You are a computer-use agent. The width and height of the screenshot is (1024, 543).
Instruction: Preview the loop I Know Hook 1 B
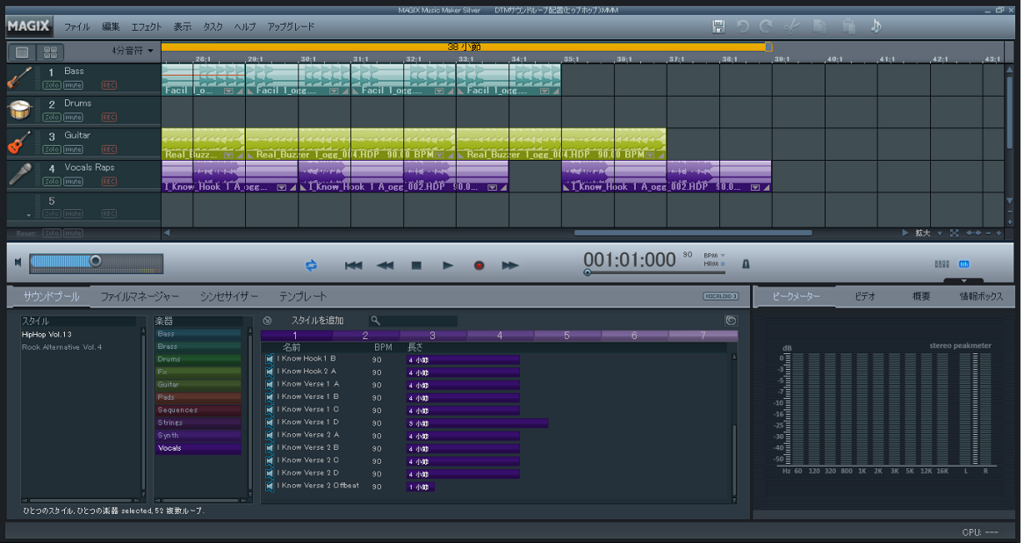pos(269,359)
